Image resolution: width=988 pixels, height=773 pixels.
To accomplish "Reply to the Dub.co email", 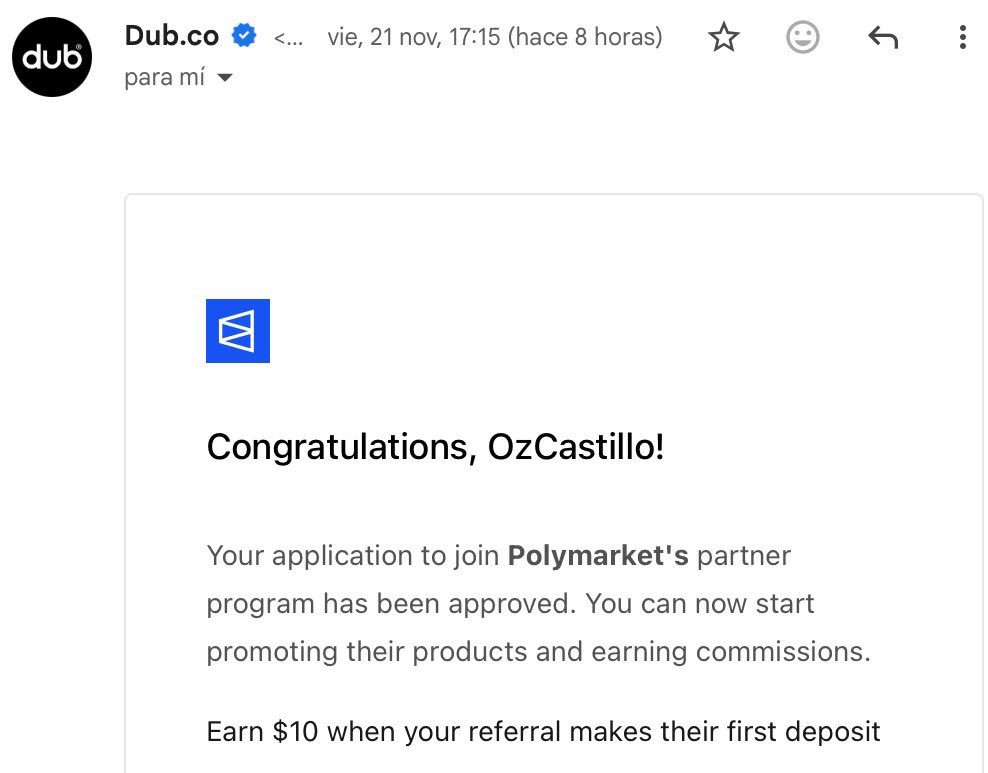I will click(882, 38).
